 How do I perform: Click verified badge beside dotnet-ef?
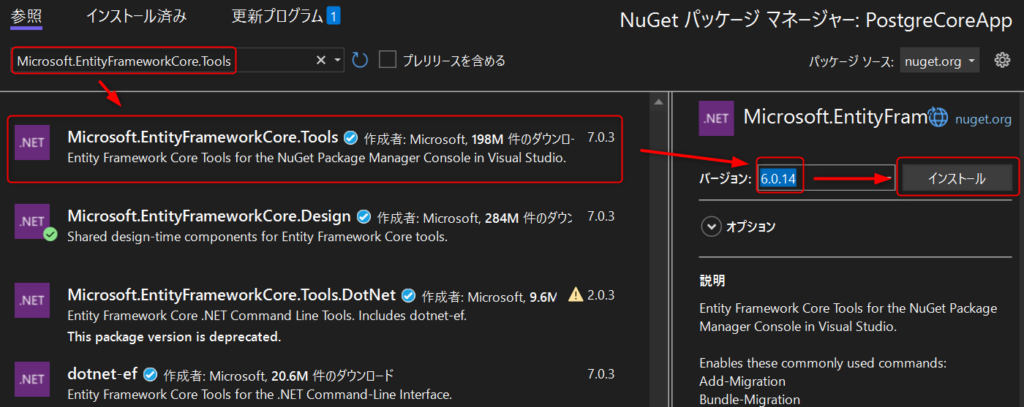(x=150, y=374)
